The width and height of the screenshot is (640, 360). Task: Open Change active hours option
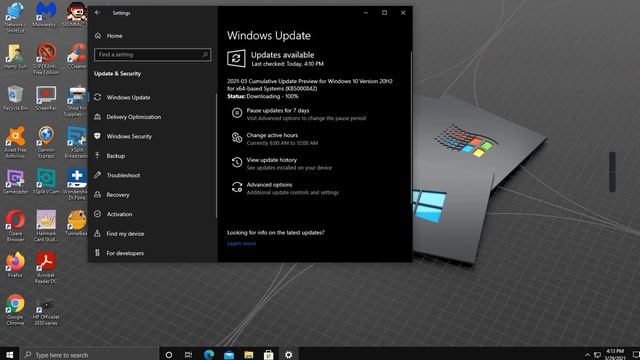coord(272,135)
